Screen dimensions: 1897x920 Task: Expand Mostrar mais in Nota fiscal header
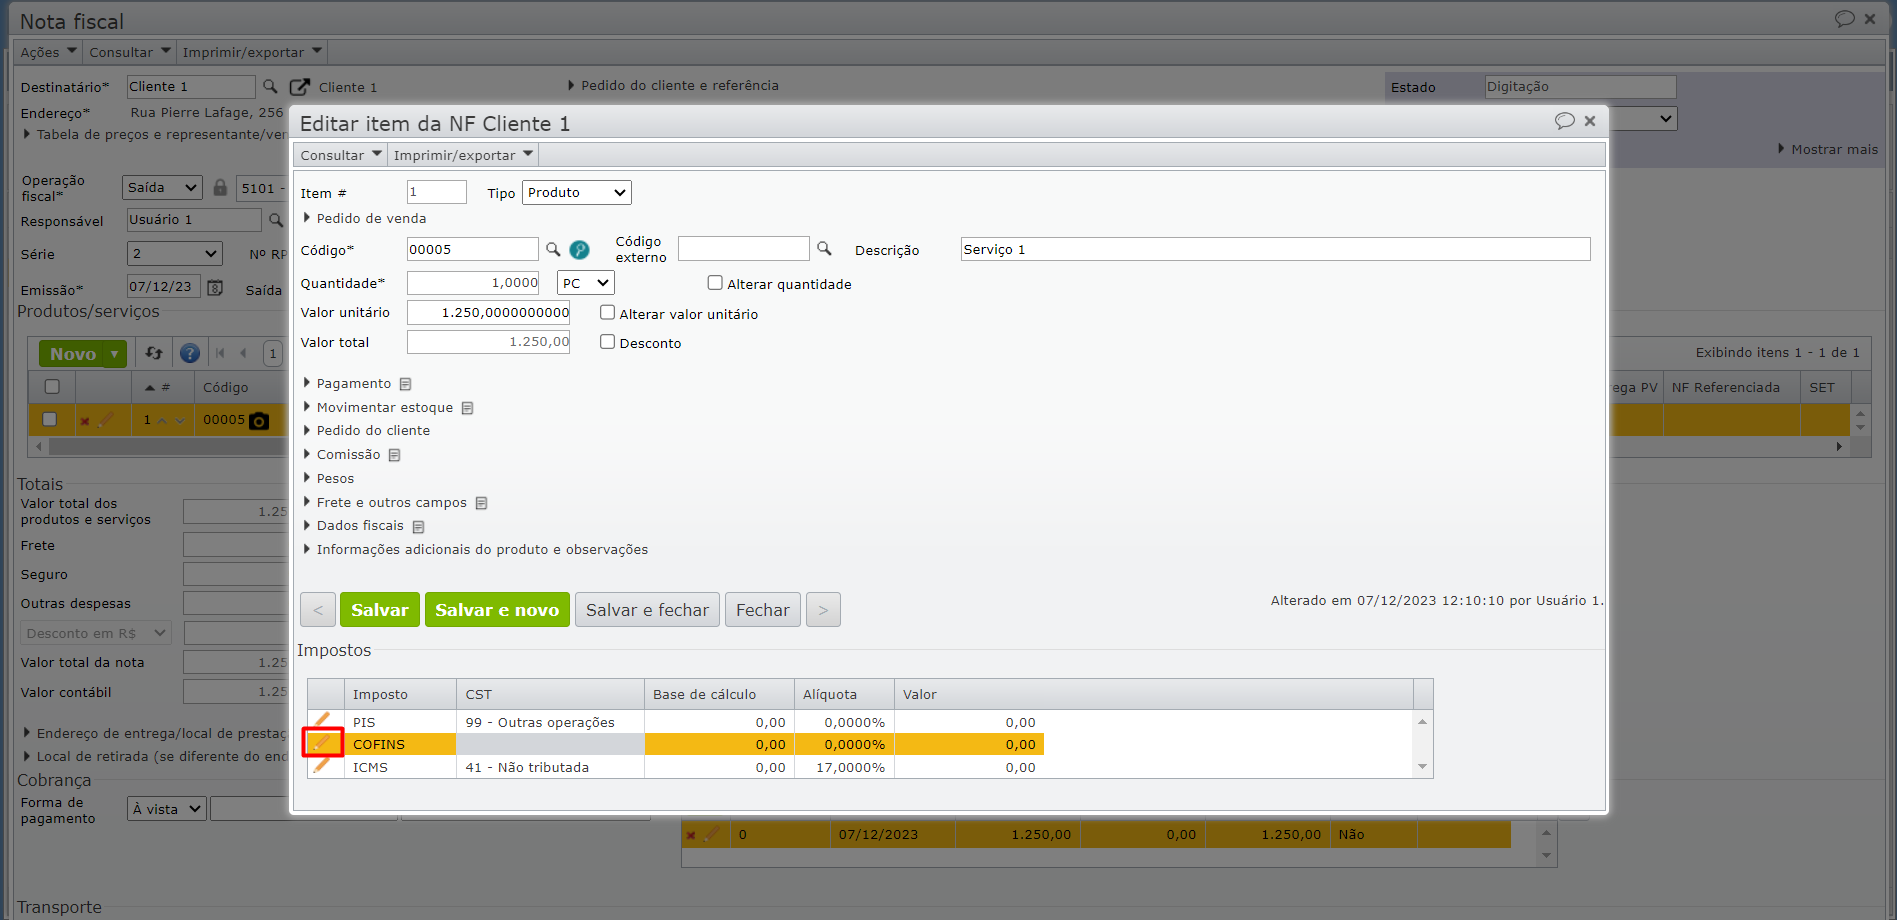pos(1828,149)
